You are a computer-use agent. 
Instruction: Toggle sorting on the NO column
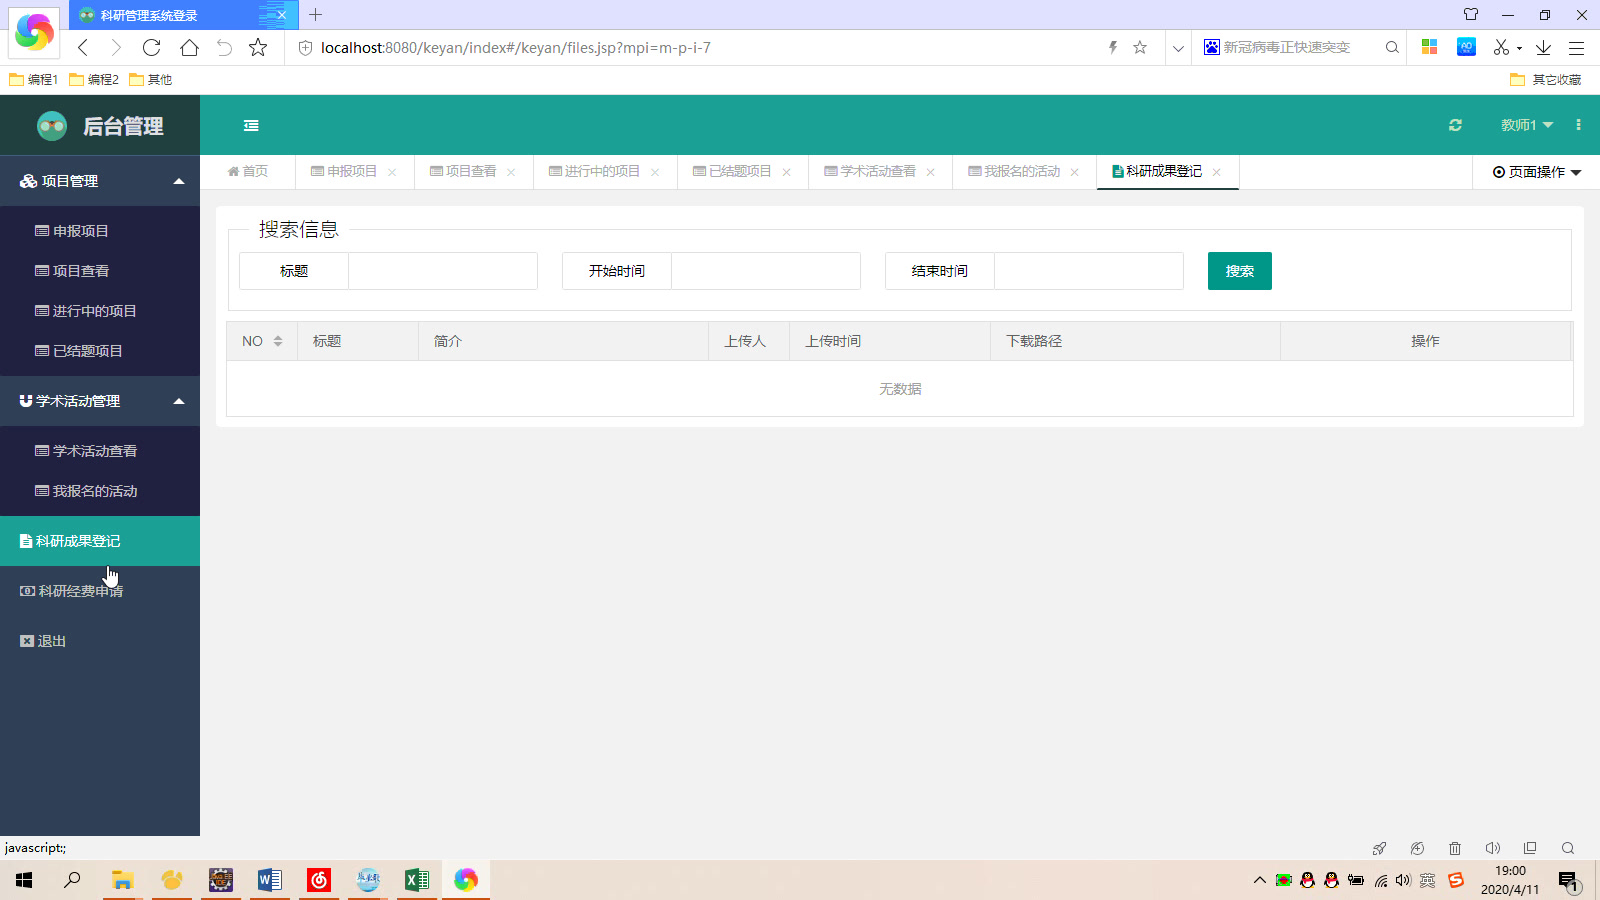[x=278, y=340]
